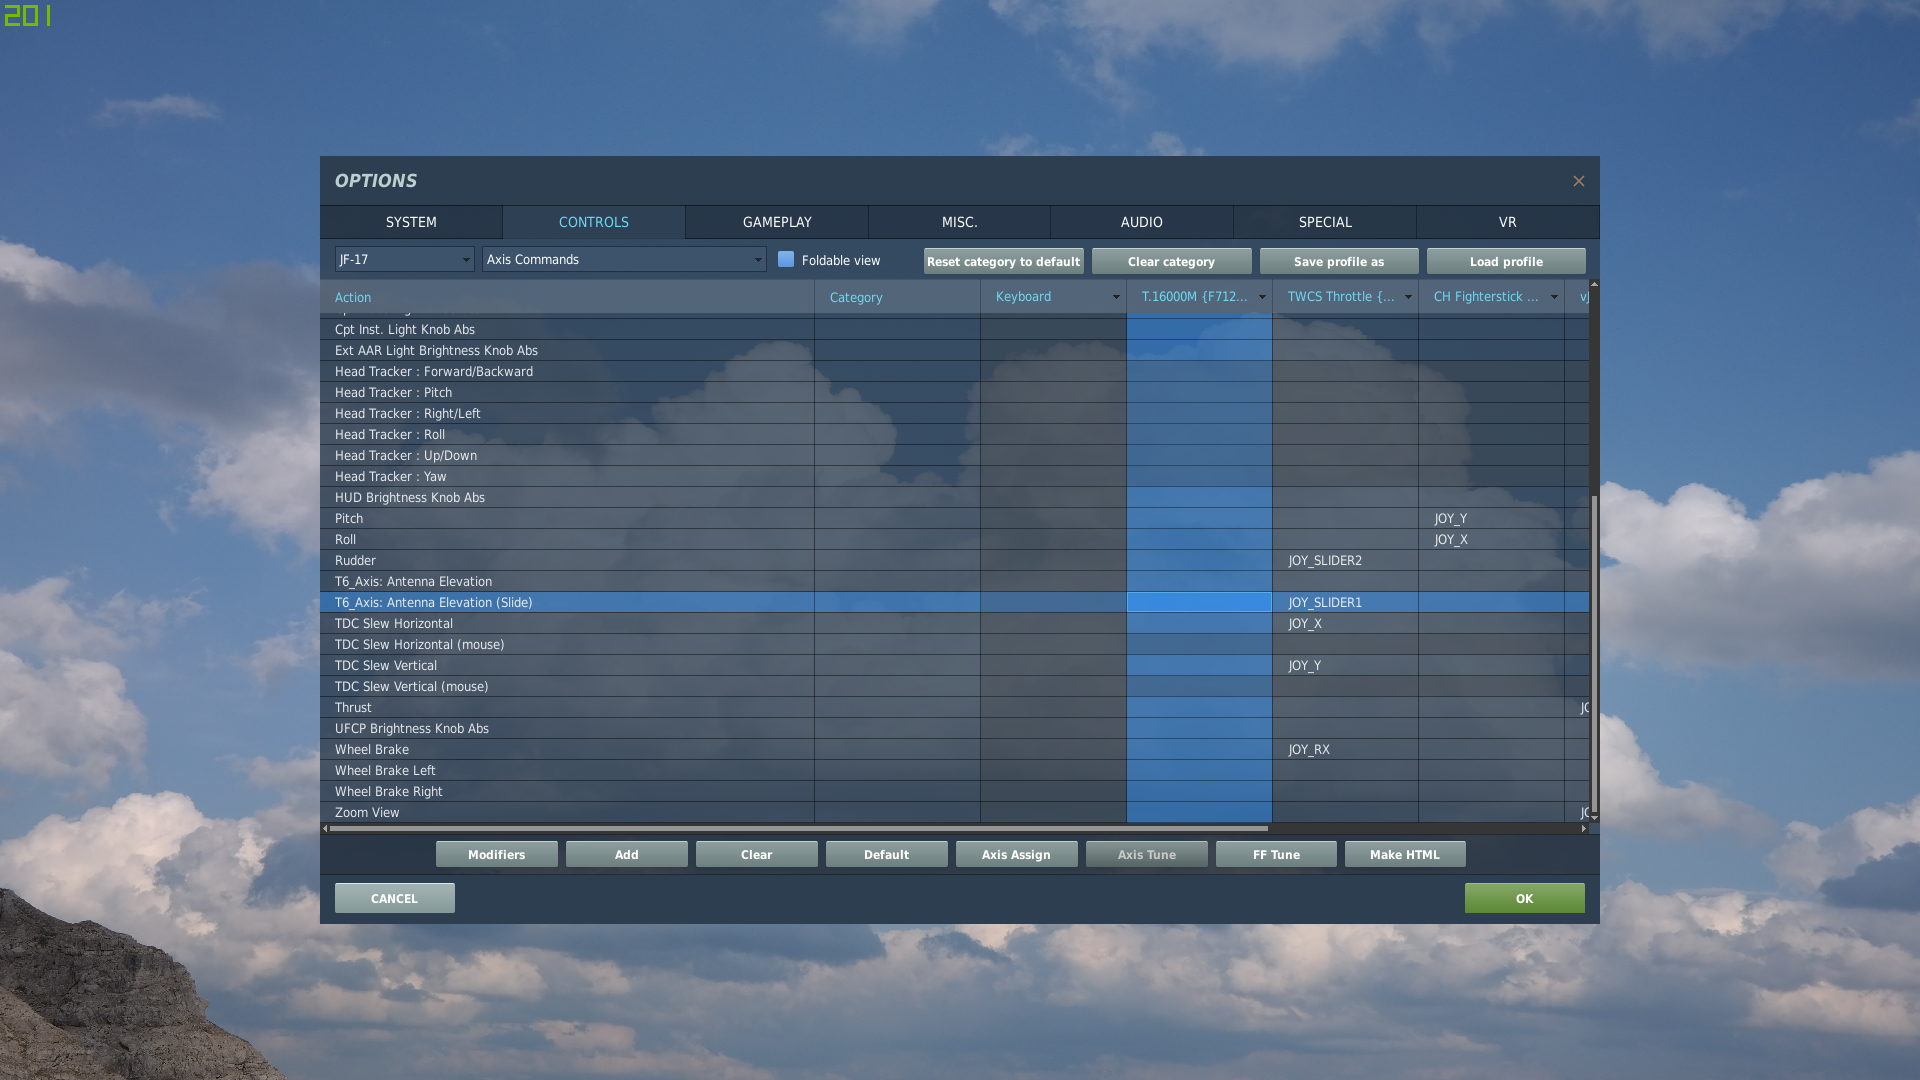
Task: Click the Add button
Action: coord(627,854)
